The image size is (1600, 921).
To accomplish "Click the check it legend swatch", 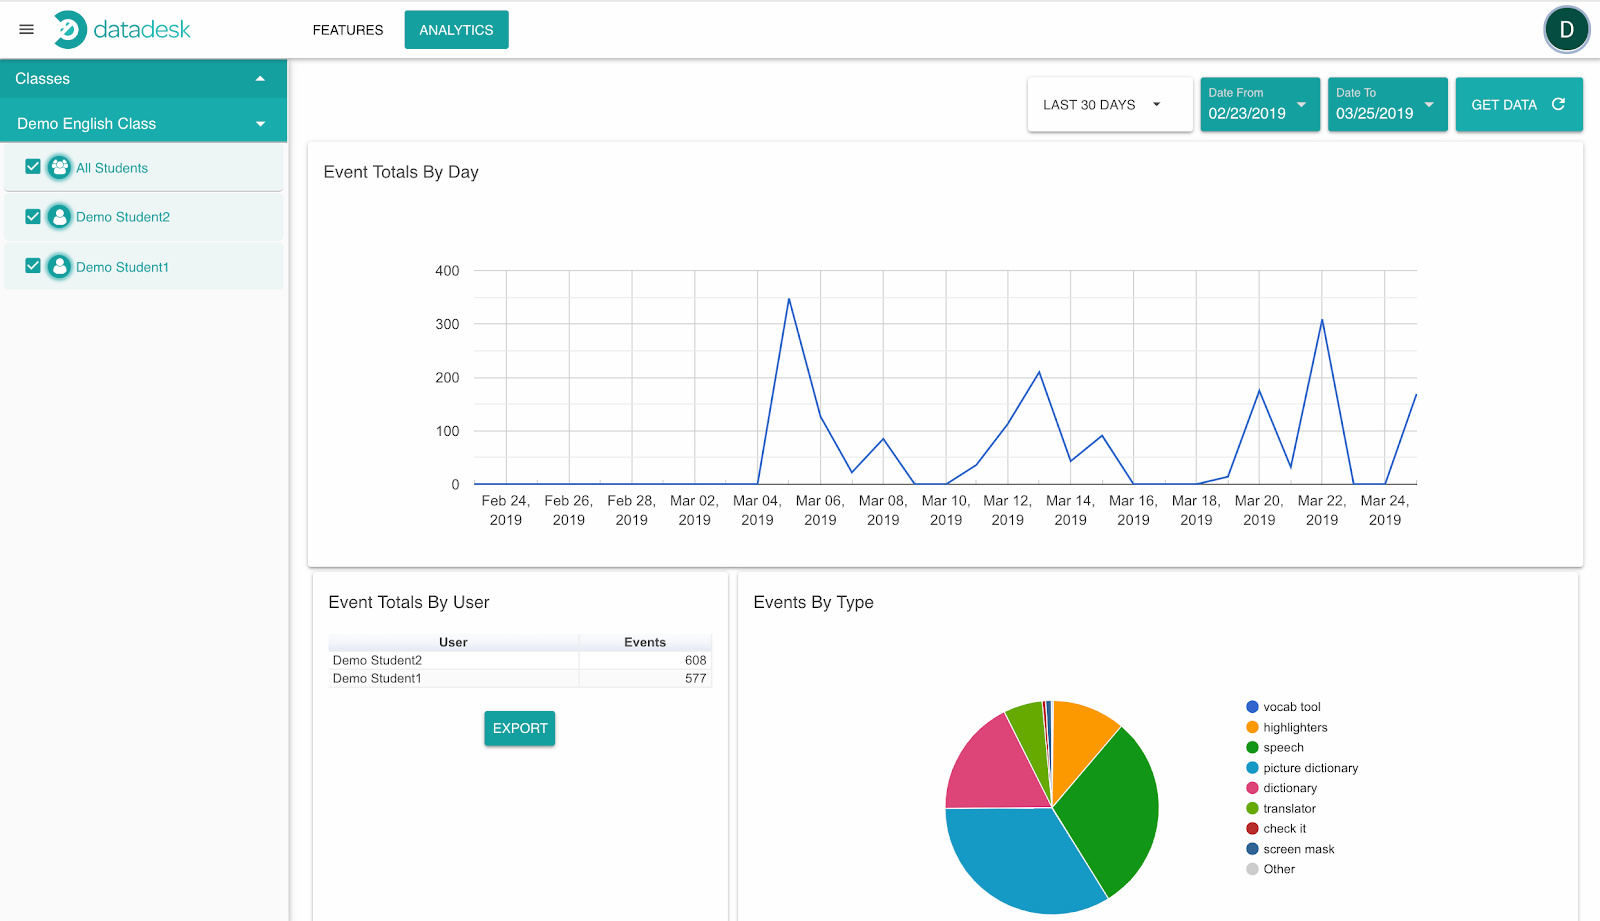I will click(1252, 828).
